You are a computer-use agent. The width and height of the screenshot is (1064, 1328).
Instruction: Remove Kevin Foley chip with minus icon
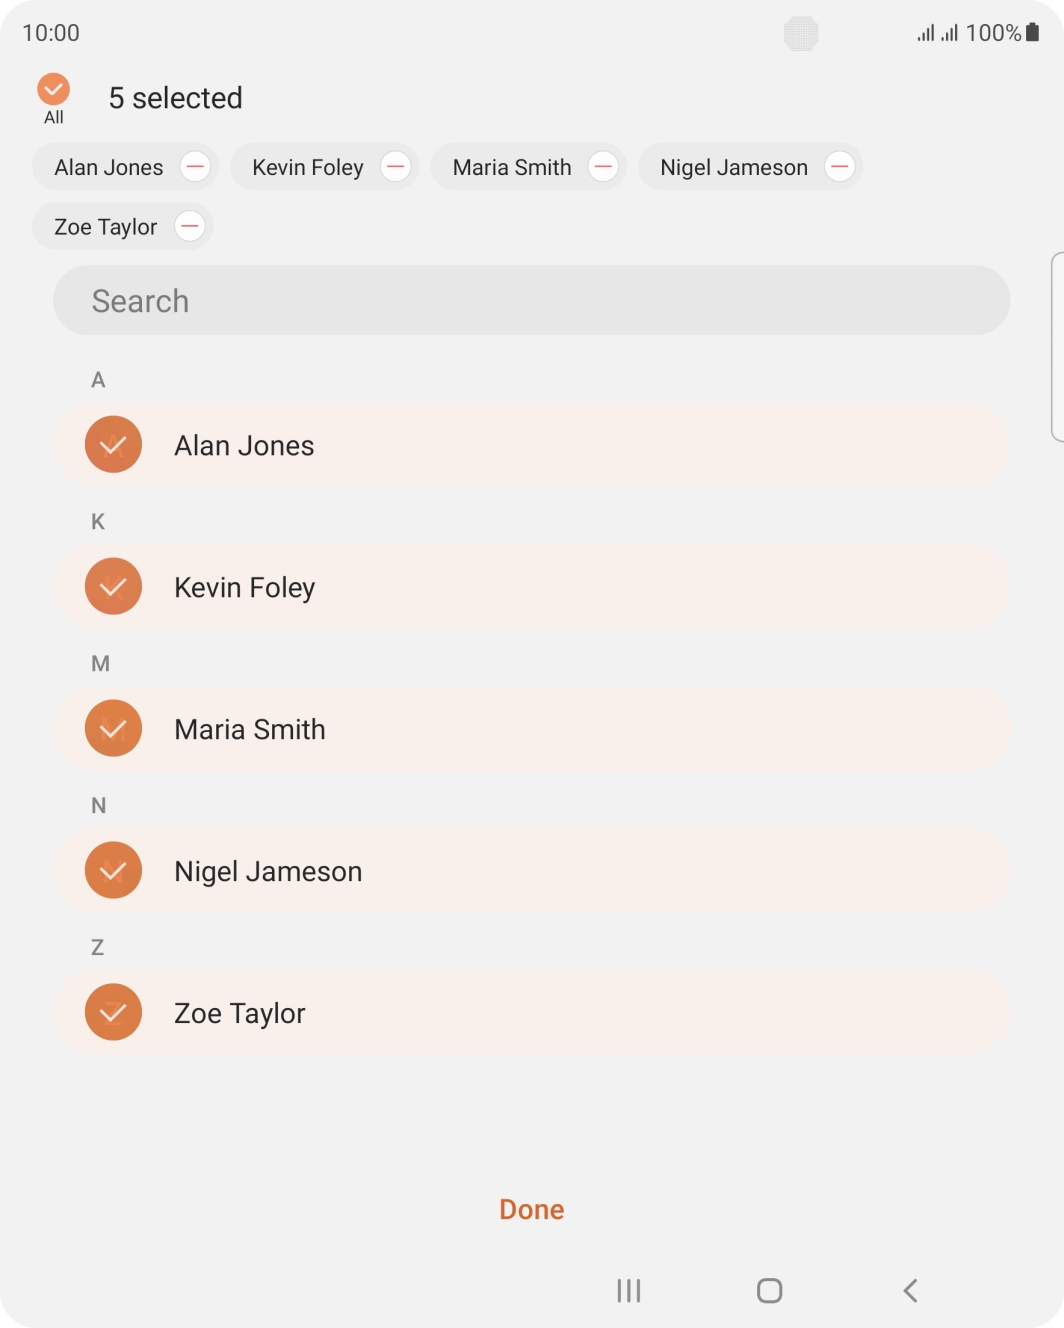(x=396, y=167)
